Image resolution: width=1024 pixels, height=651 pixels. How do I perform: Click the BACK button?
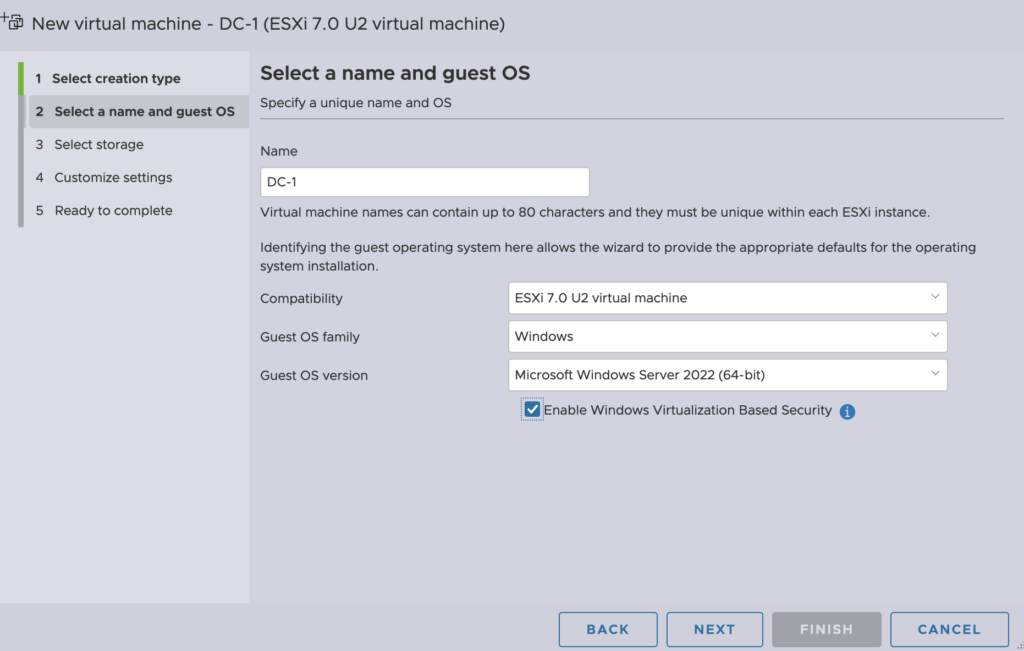(x=607, y=629)
